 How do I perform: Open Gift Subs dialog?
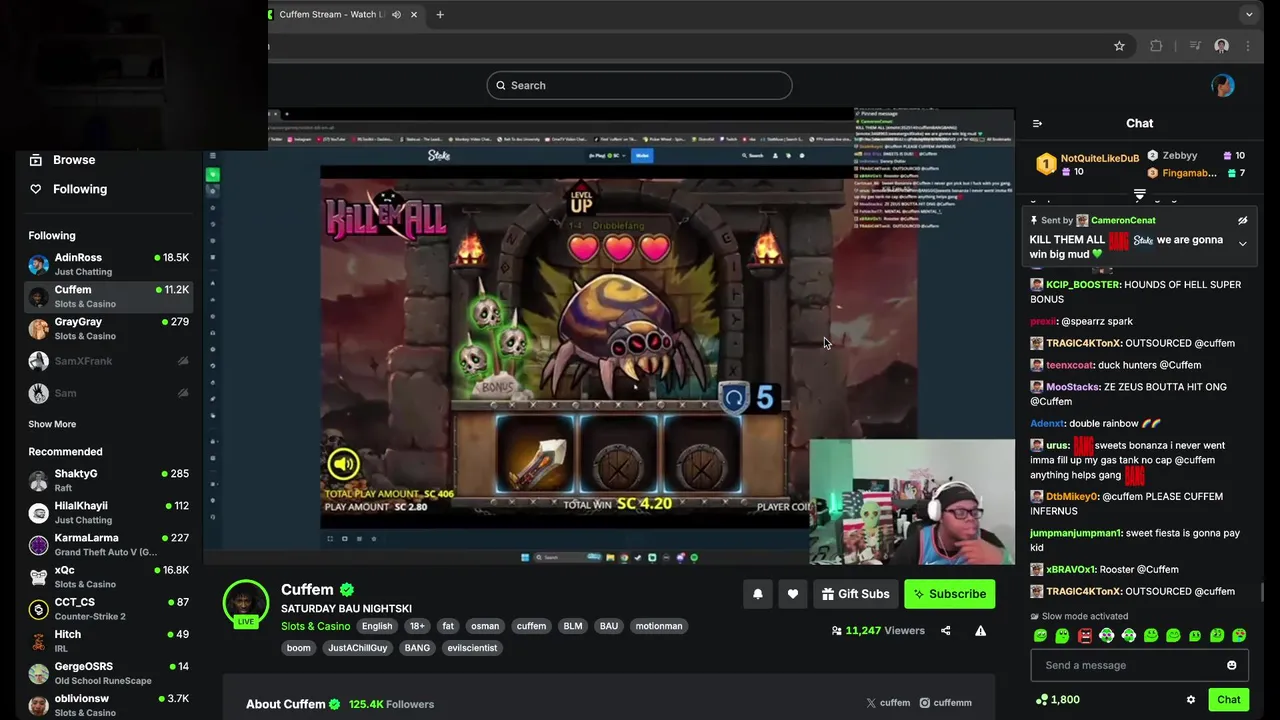(855, 594)
